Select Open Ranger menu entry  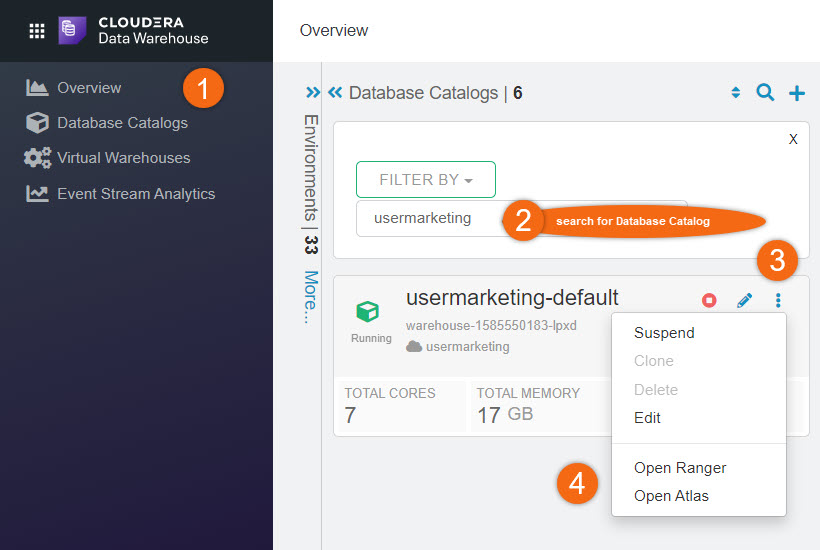tap(680, 468)
